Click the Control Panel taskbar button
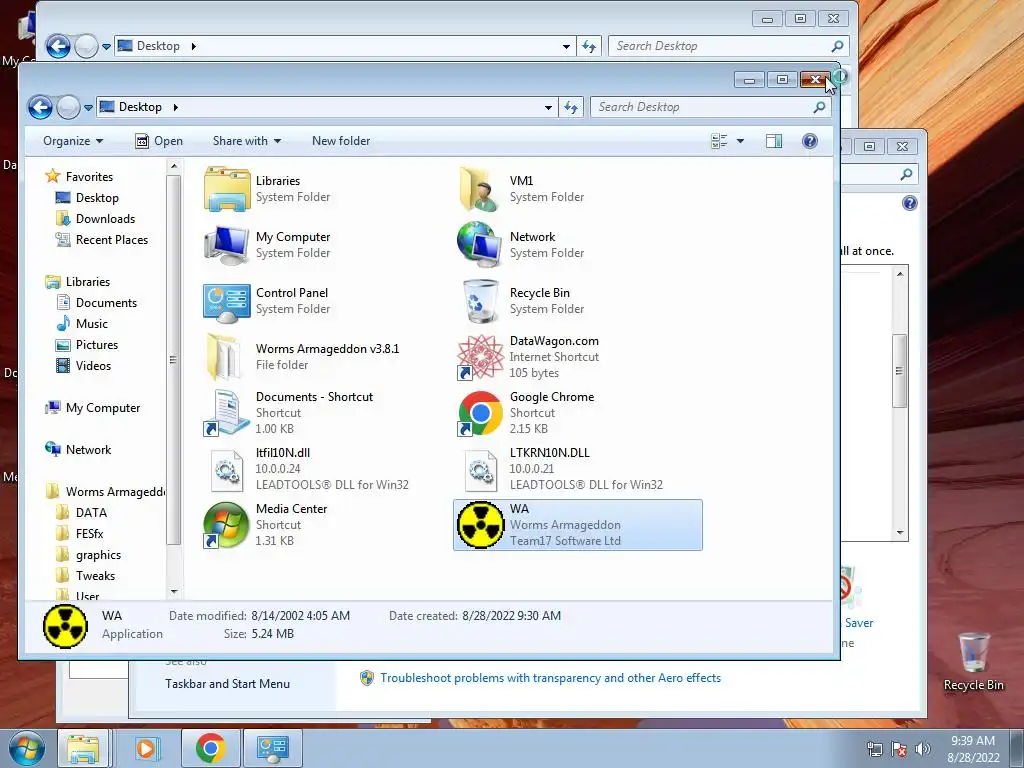 tap(272, 748)
